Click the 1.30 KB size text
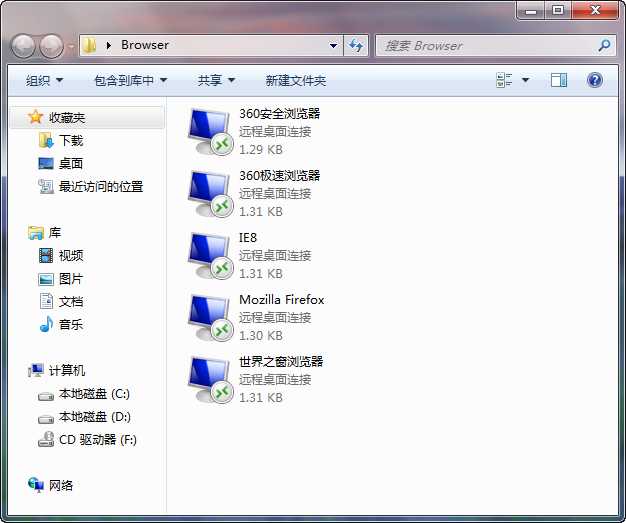The image size is (626, 523). click(x=261, y=336)
